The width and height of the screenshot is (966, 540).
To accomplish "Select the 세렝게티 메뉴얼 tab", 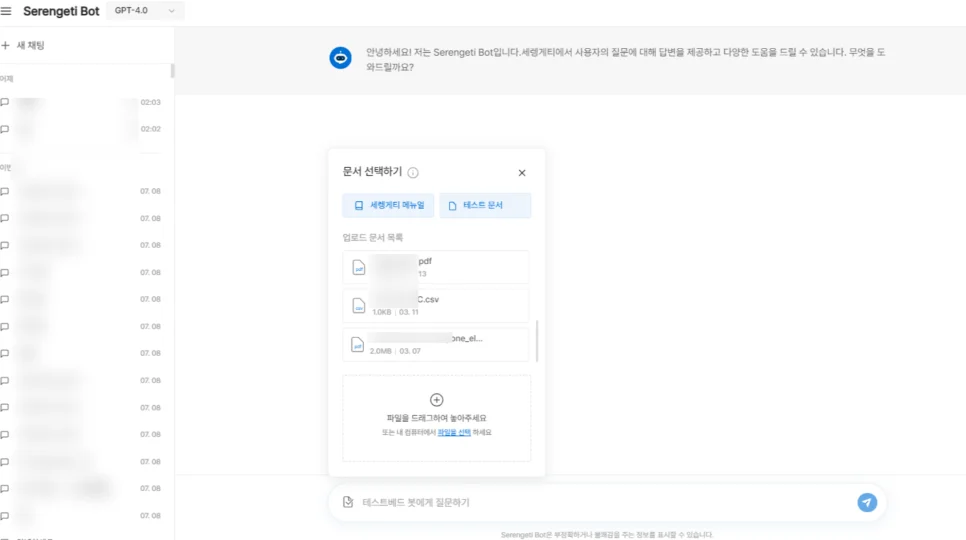I will pyautogui.click(x=388, y=206).
